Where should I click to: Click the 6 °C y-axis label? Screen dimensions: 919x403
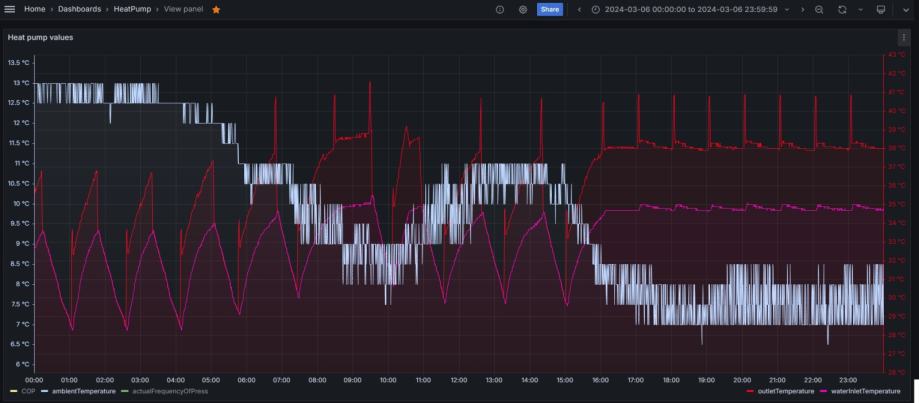click(22, 364)
